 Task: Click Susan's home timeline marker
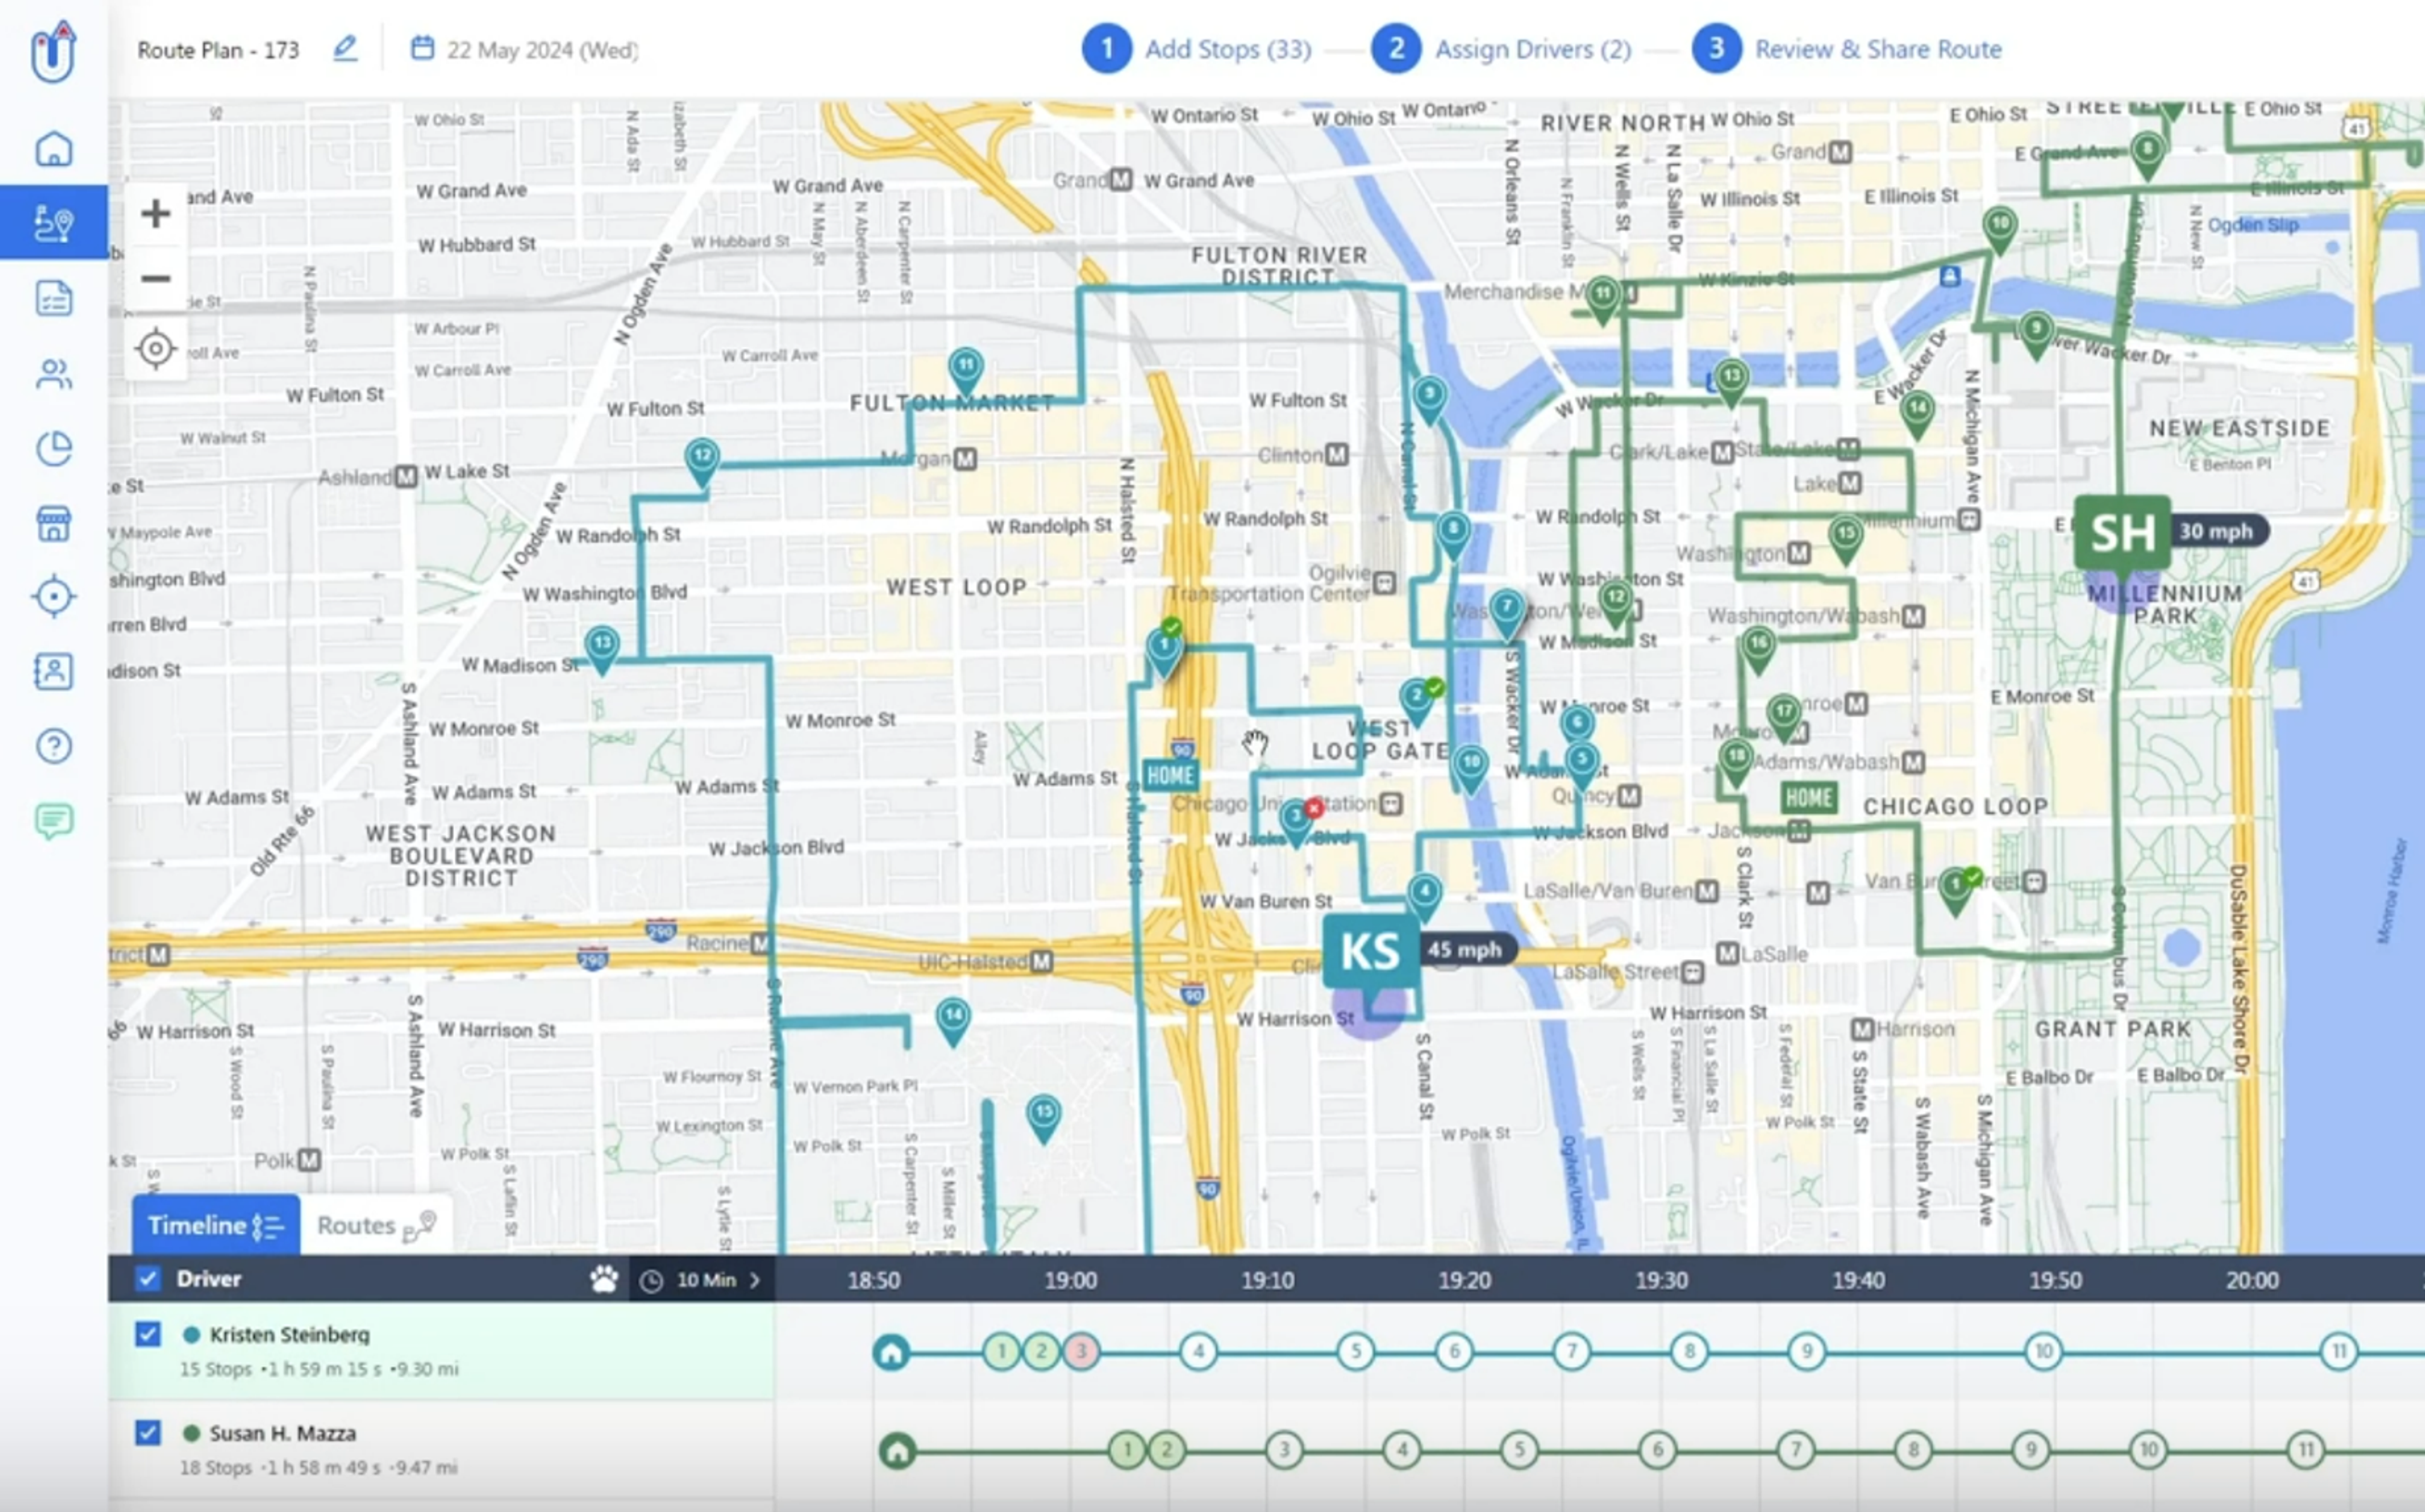tap(897, 1450)
